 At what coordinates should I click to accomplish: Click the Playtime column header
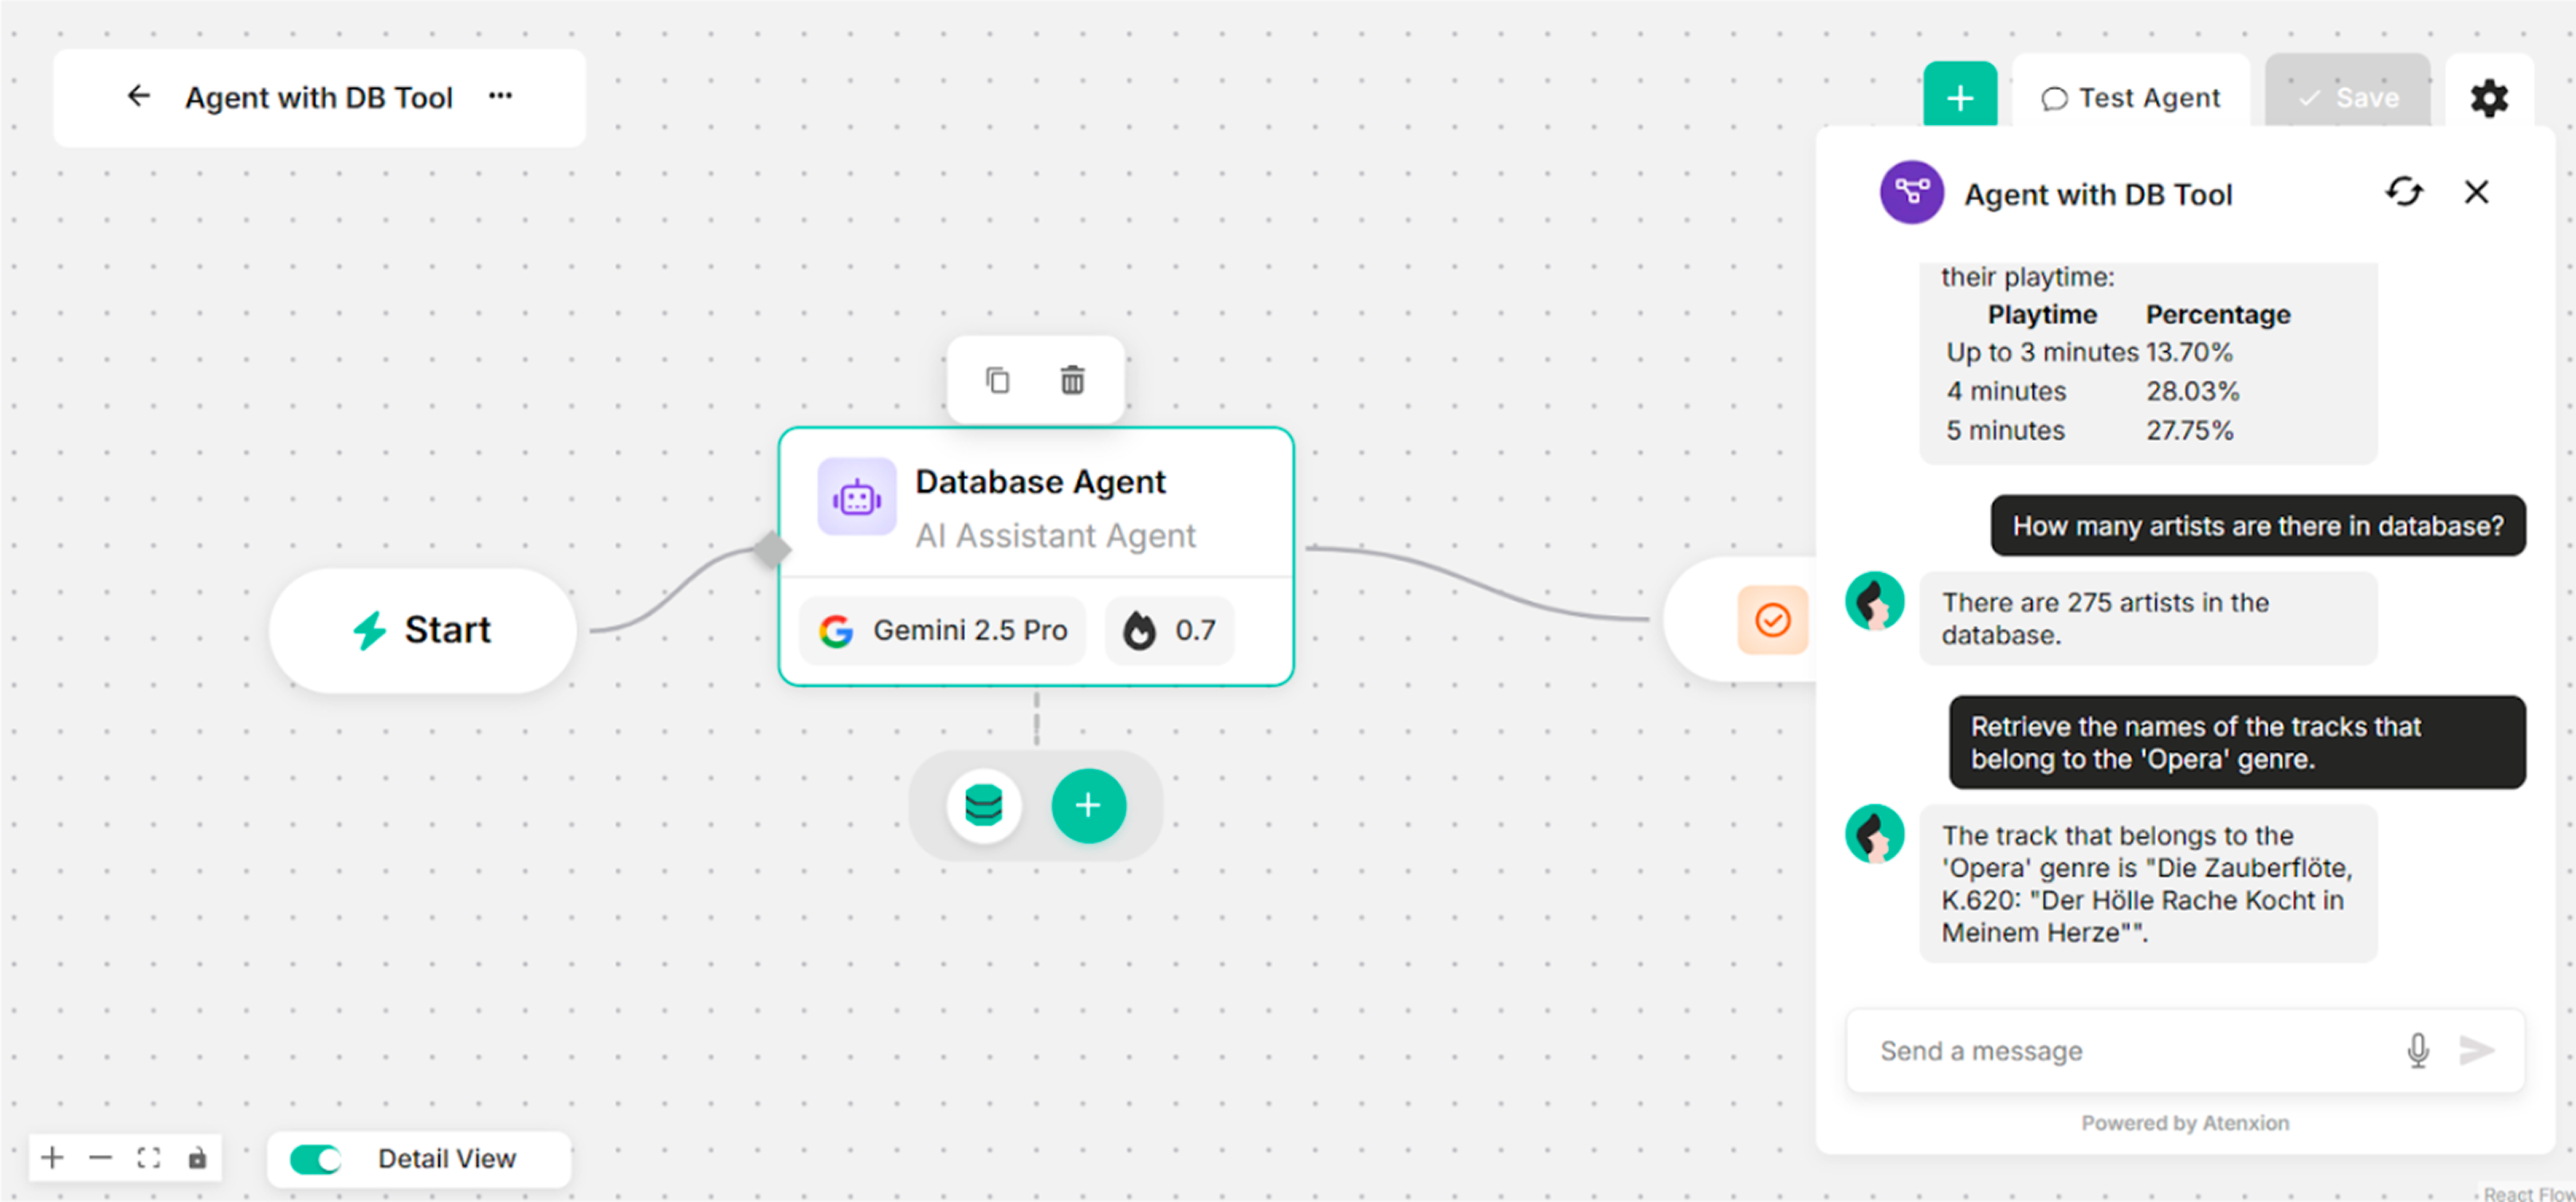2042,314
